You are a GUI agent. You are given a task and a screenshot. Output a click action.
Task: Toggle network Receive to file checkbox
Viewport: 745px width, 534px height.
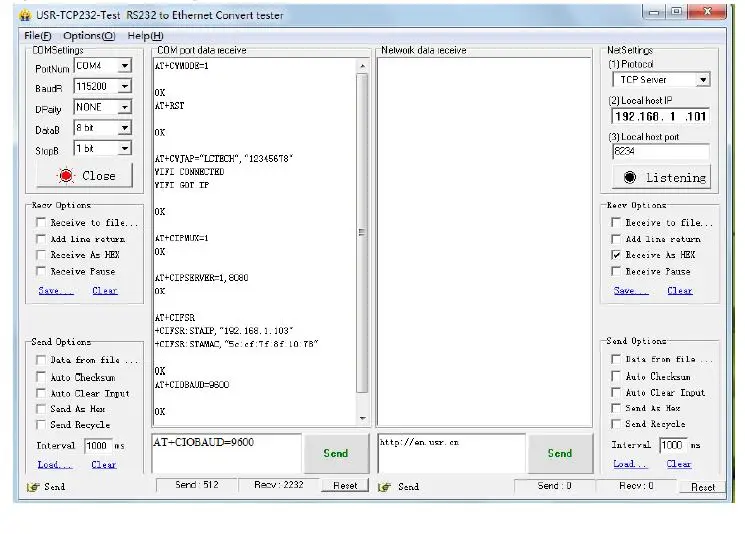point(616,222)
